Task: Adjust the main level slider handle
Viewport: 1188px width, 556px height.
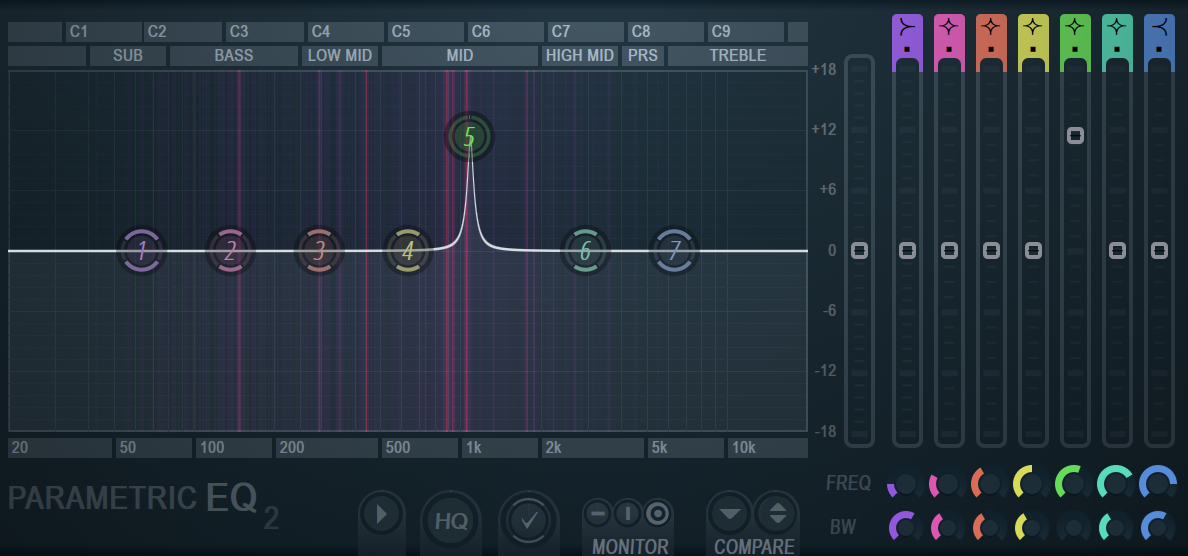Action: (859, 250)
